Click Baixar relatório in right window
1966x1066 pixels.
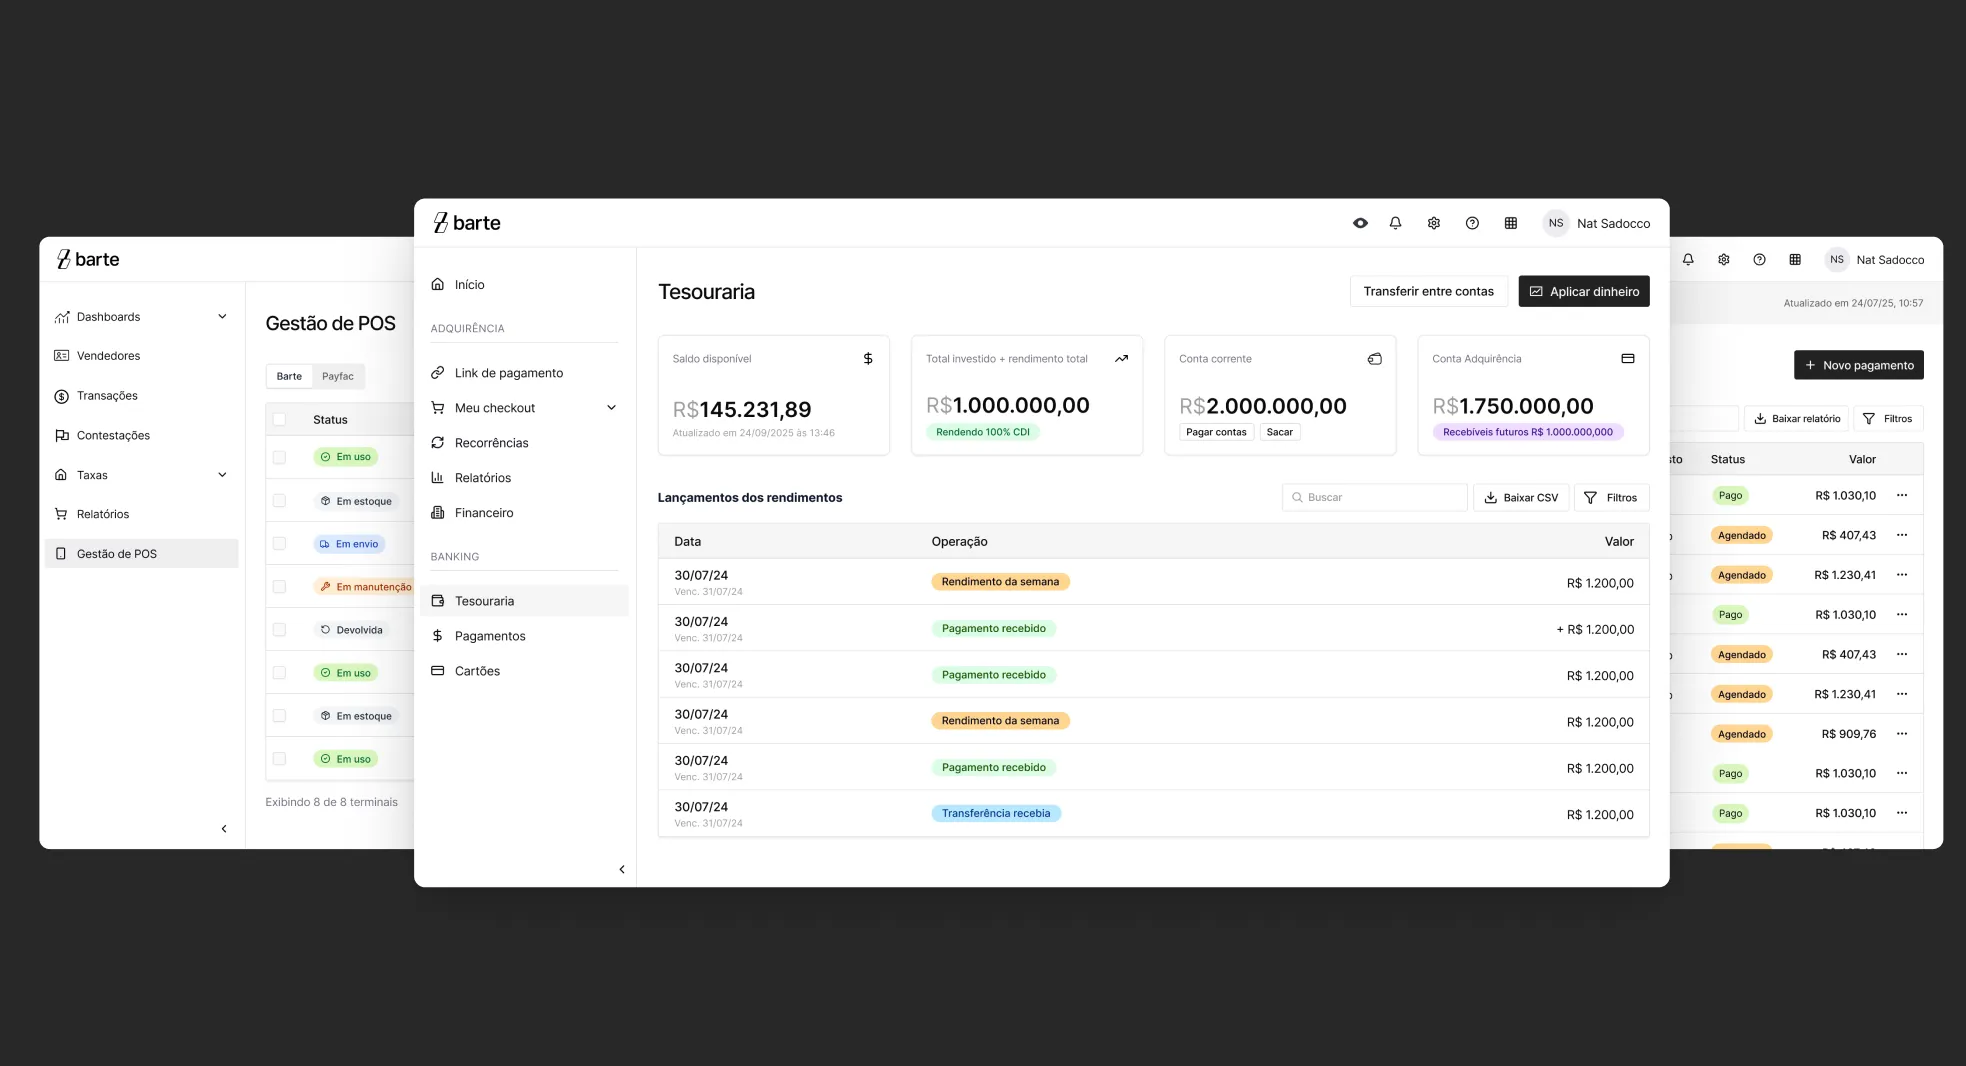[x=1797, y=418]
